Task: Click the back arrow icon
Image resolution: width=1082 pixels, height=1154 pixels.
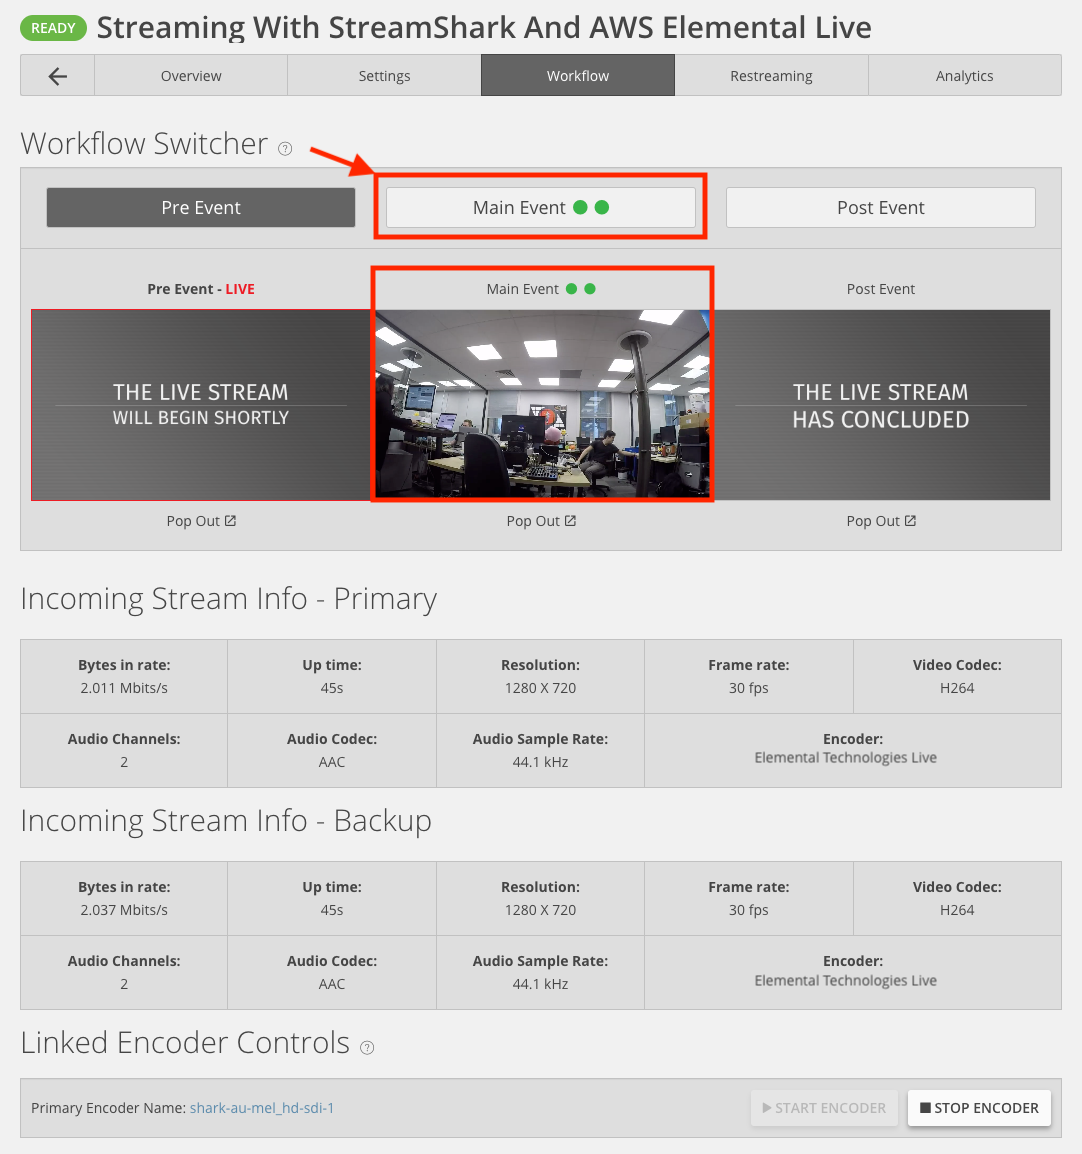Action: [57, 76]
